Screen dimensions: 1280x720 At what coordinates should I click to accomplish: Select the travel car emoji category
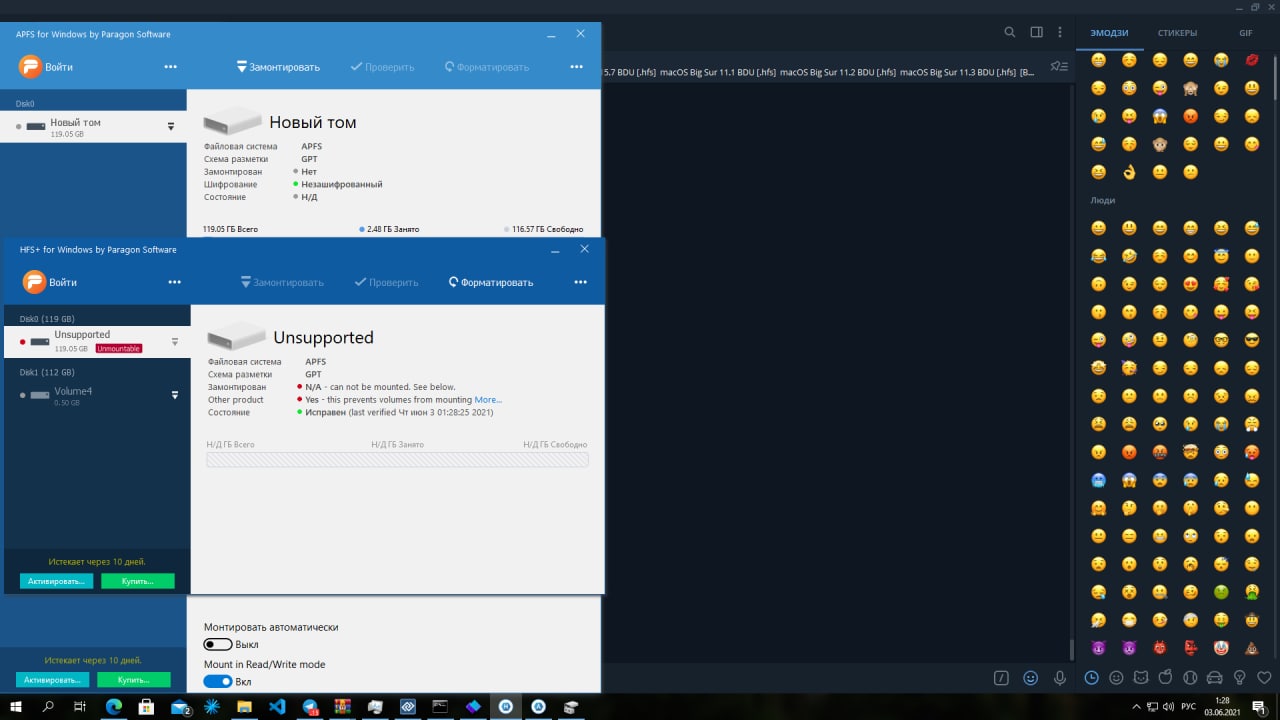point(1215,678)
